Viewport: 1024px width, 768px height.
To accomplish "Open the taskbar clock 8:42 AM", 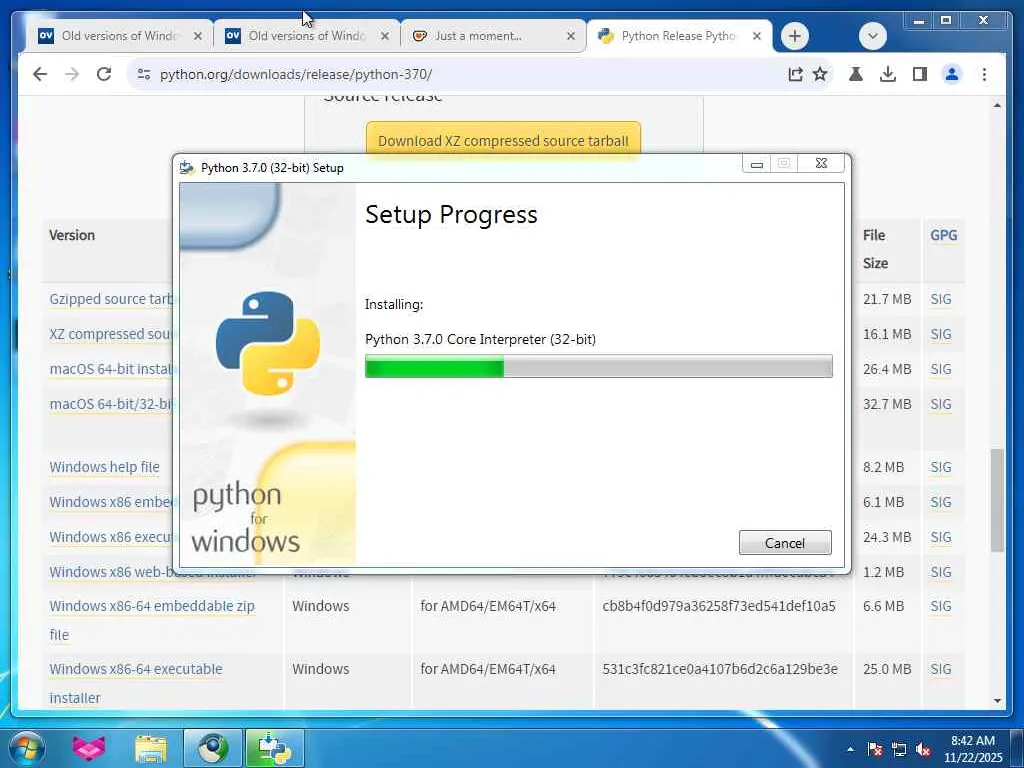I will (x=972, y=749).
